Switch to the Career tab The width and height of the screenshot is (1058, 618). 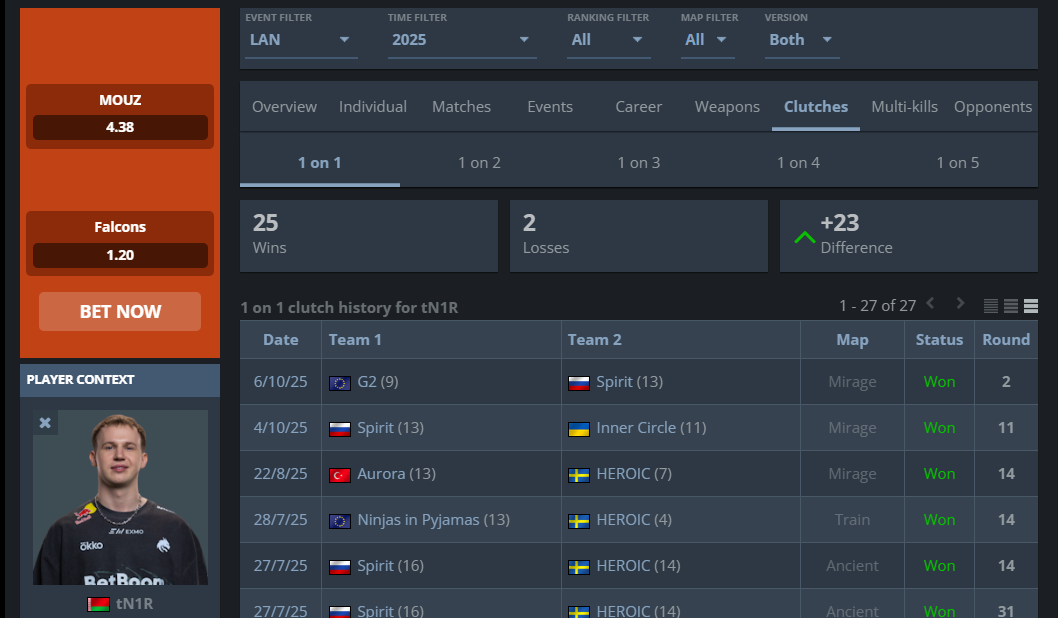click(638, 107)
